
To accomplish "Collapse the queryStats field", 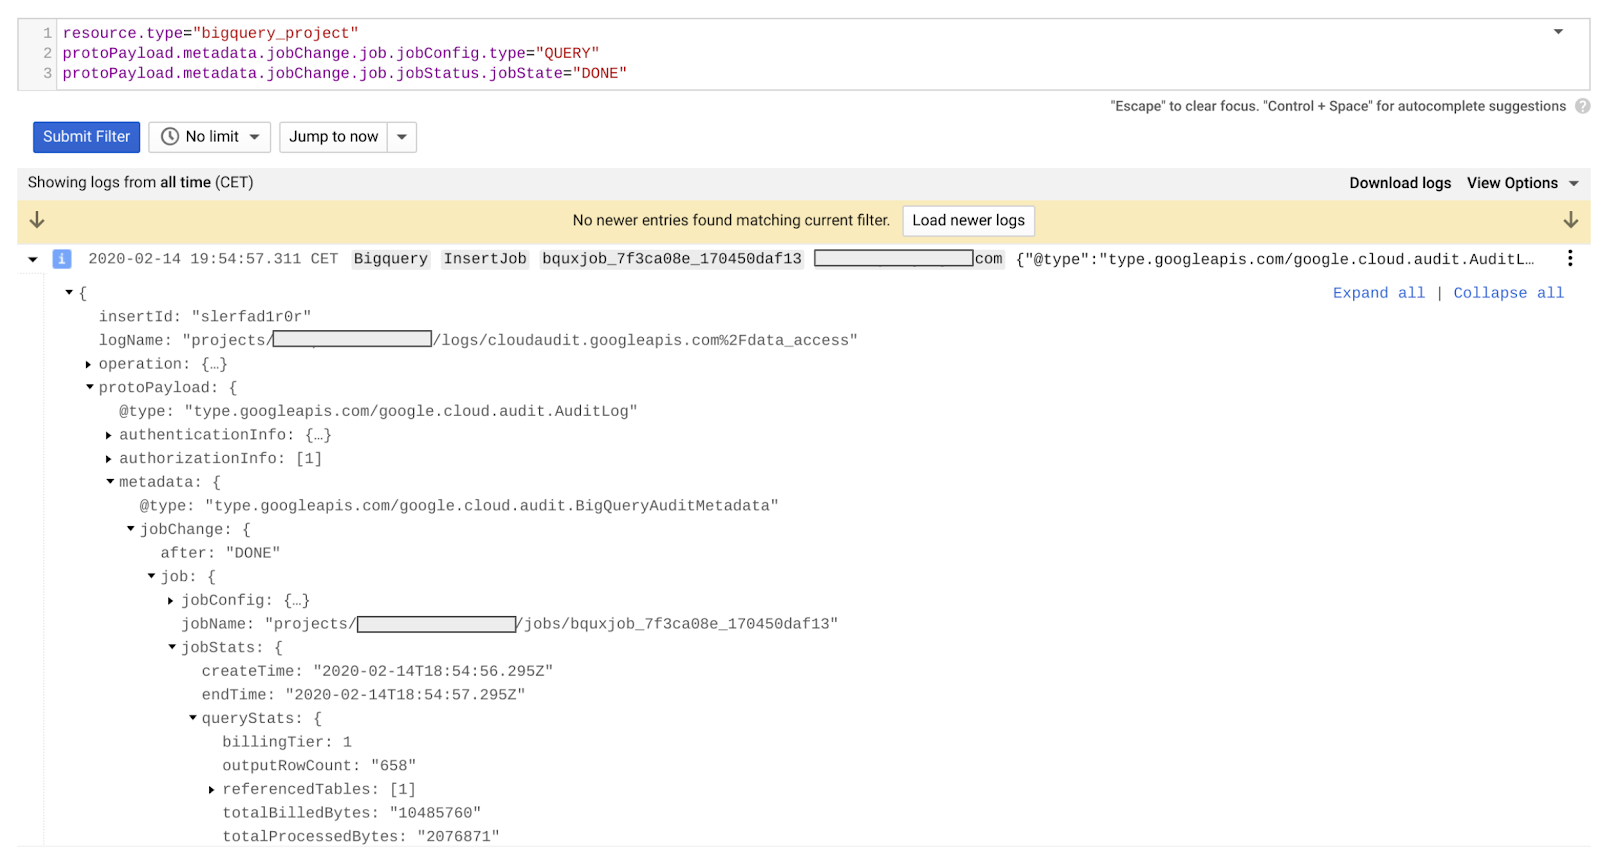I will (x=193, y=719).
